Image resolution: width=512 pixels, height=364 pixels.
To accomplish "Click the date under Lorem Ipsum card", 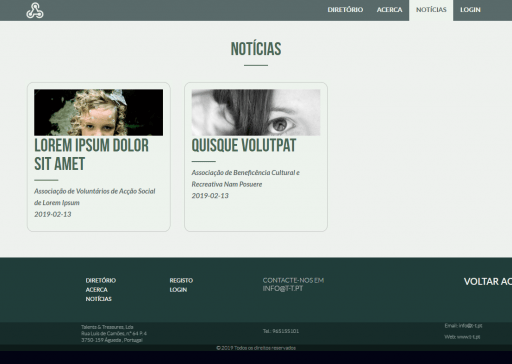I will click(x=53, y=214).
